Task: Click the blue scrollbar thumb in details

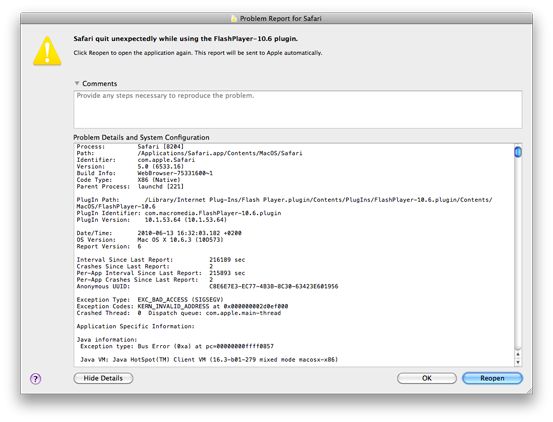Action: (518, 152)
